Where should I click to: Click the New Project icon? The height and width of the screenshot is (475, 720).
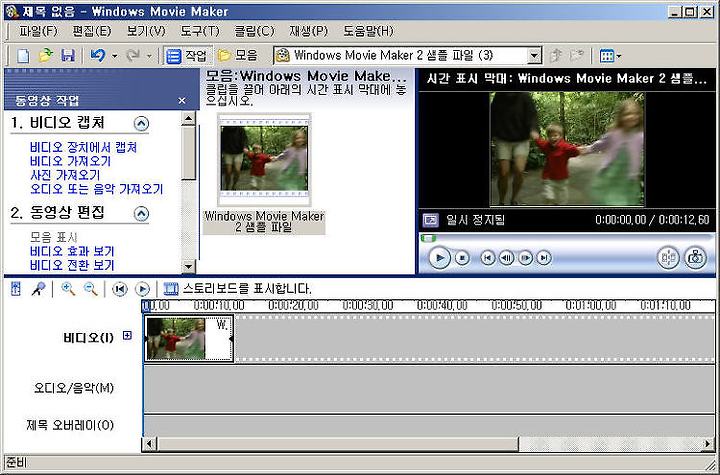(x=22, y=56)
